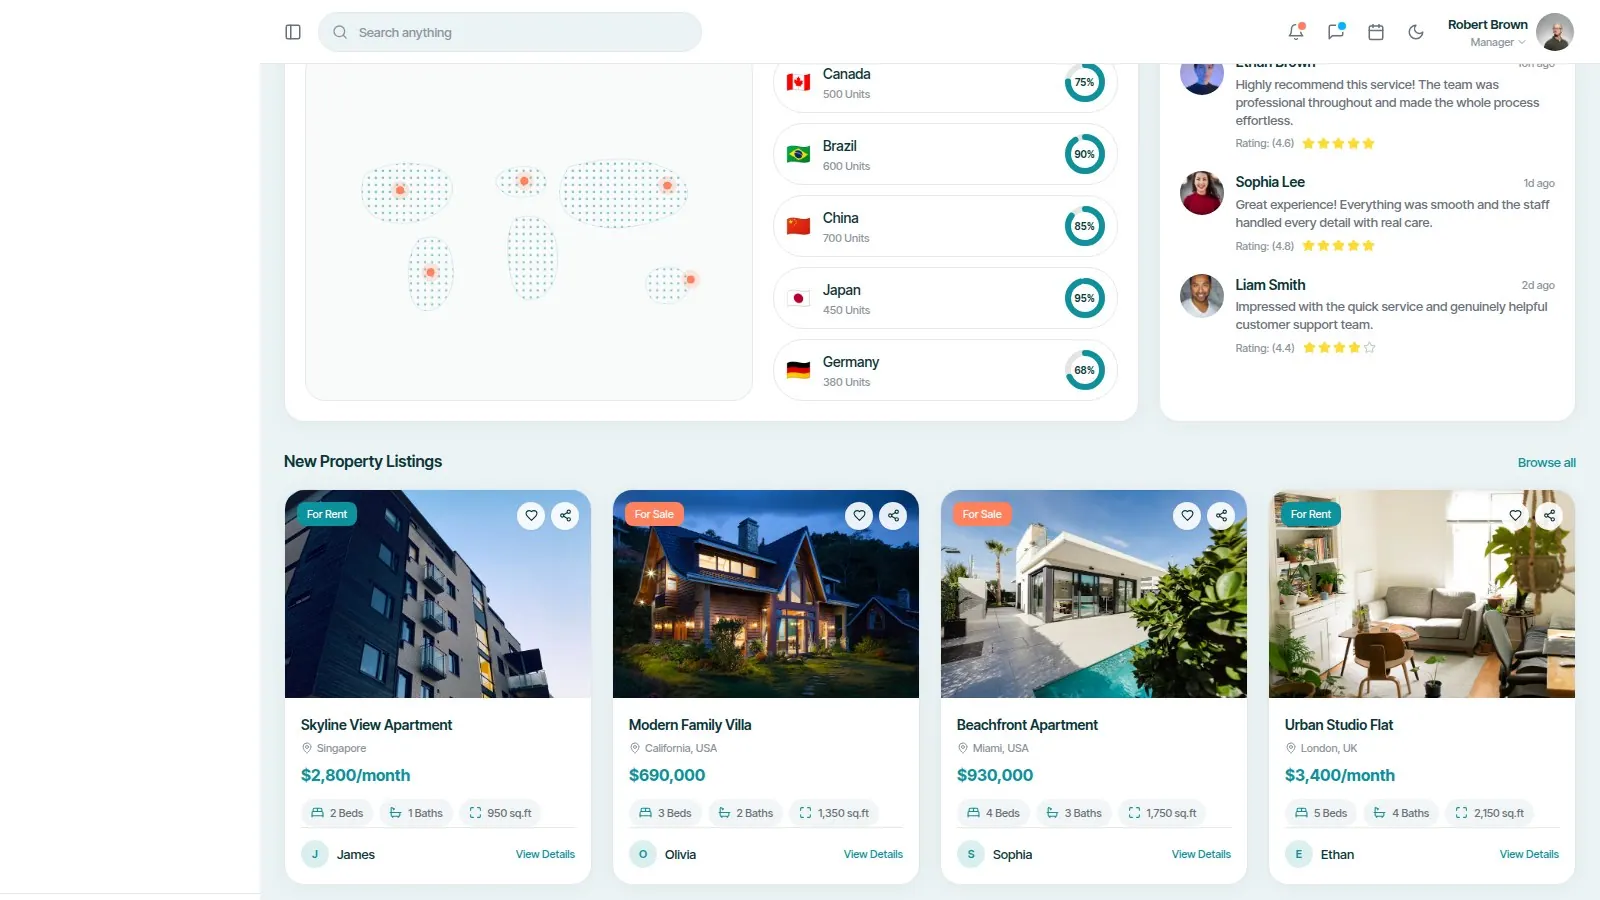Image resolution: width=1600 pixels, height=900 pixels.
Task: Click the For Rent badge on Urban Studio Flat
Action: click(x=1311, y=514)
